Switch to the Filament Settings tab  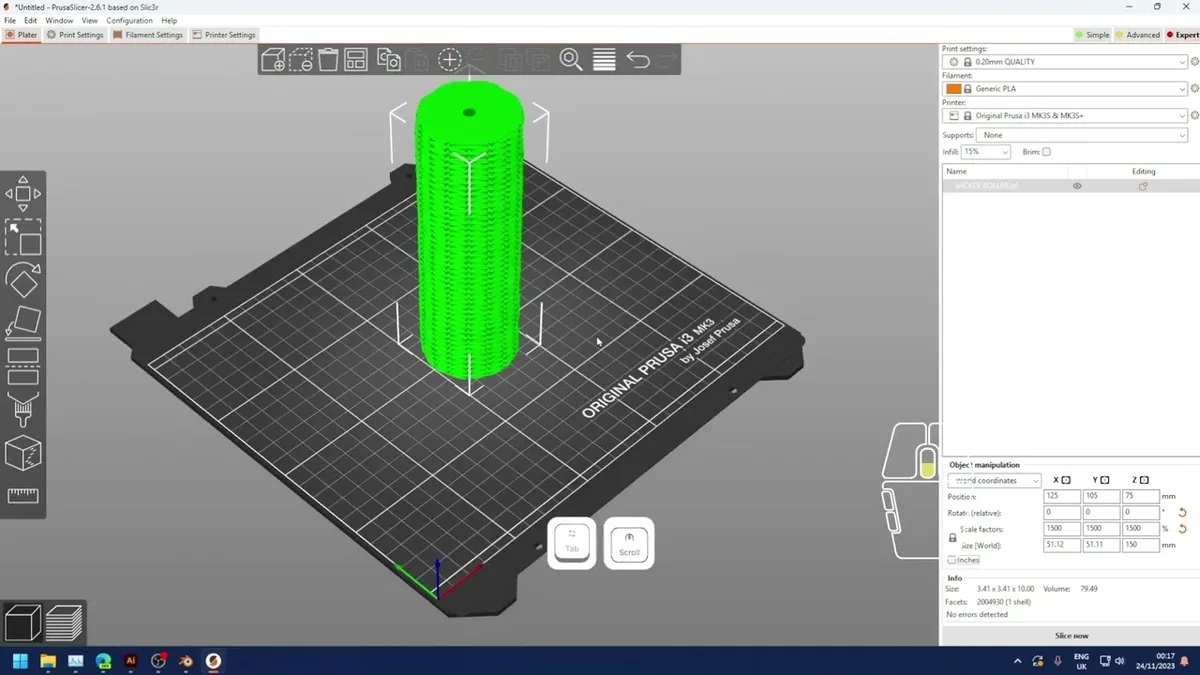(148, 35)
